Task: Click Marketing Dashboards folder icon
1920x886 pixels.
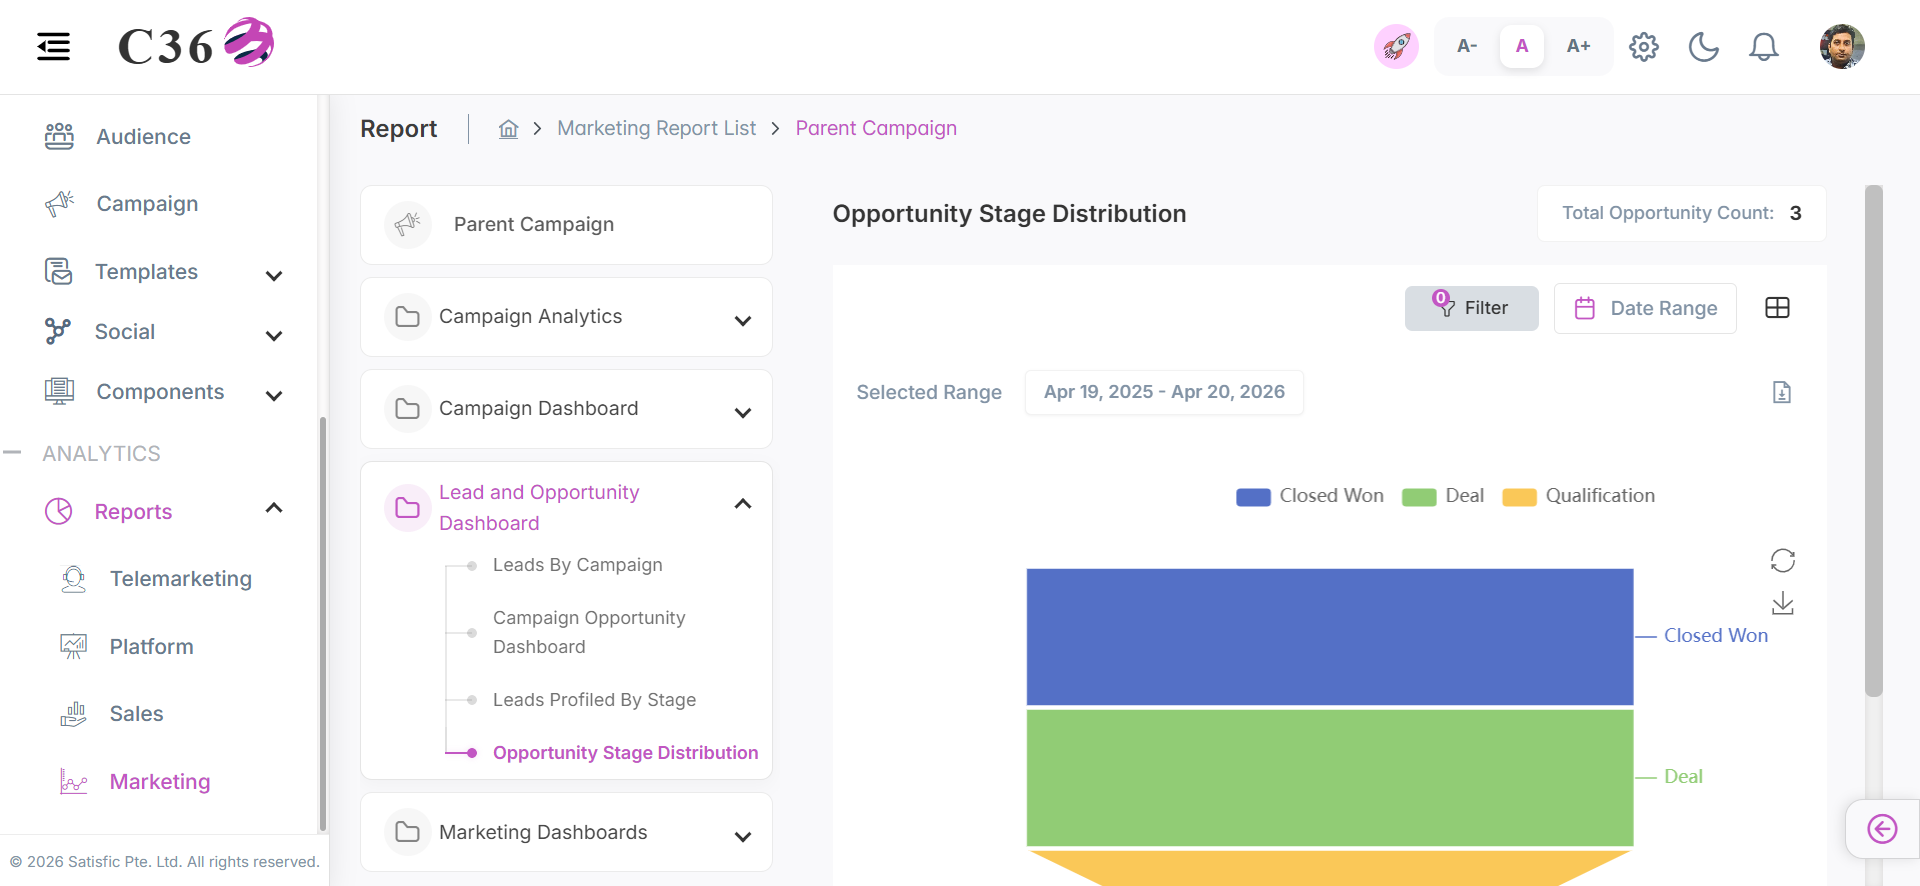Action: 408,832
